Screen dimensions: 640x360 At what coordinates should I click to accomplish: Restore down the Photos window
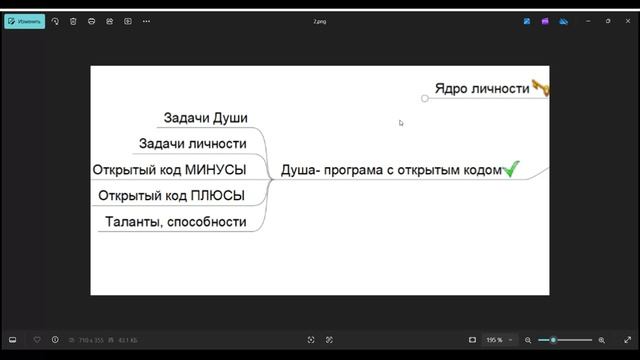608,21
